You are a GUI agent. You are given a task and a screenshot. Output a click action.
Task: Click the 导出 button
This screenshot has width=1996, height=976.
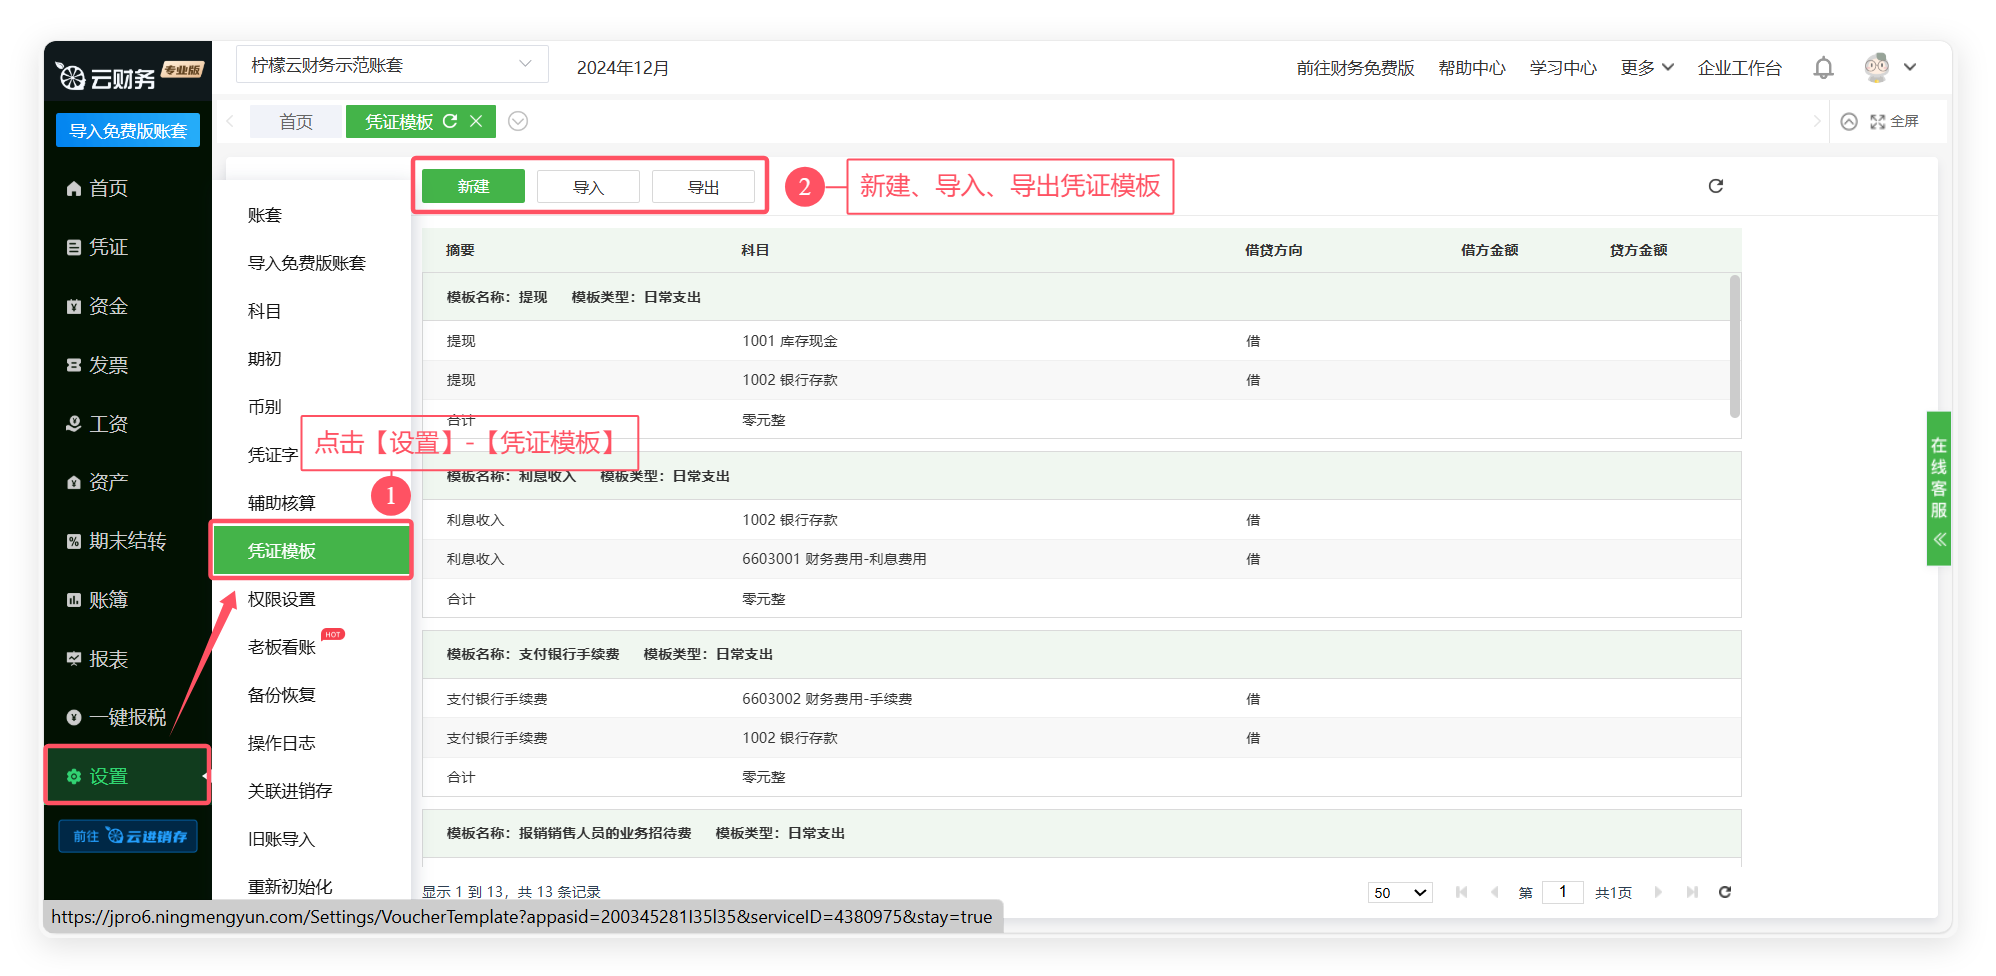coord(703,187)
